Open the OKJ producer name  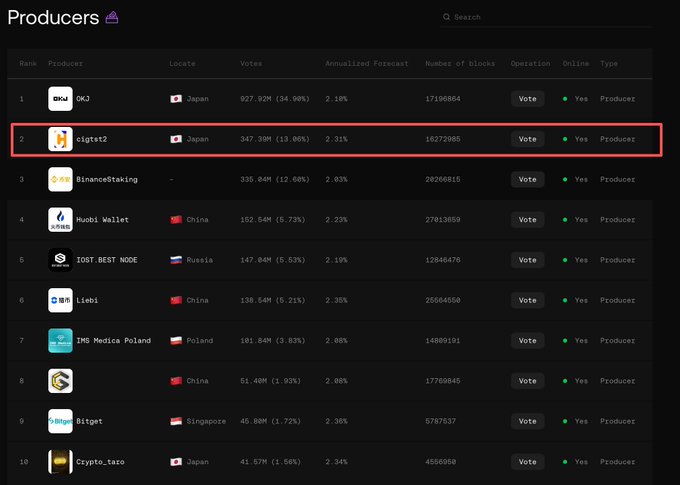(x=83, y=99)
